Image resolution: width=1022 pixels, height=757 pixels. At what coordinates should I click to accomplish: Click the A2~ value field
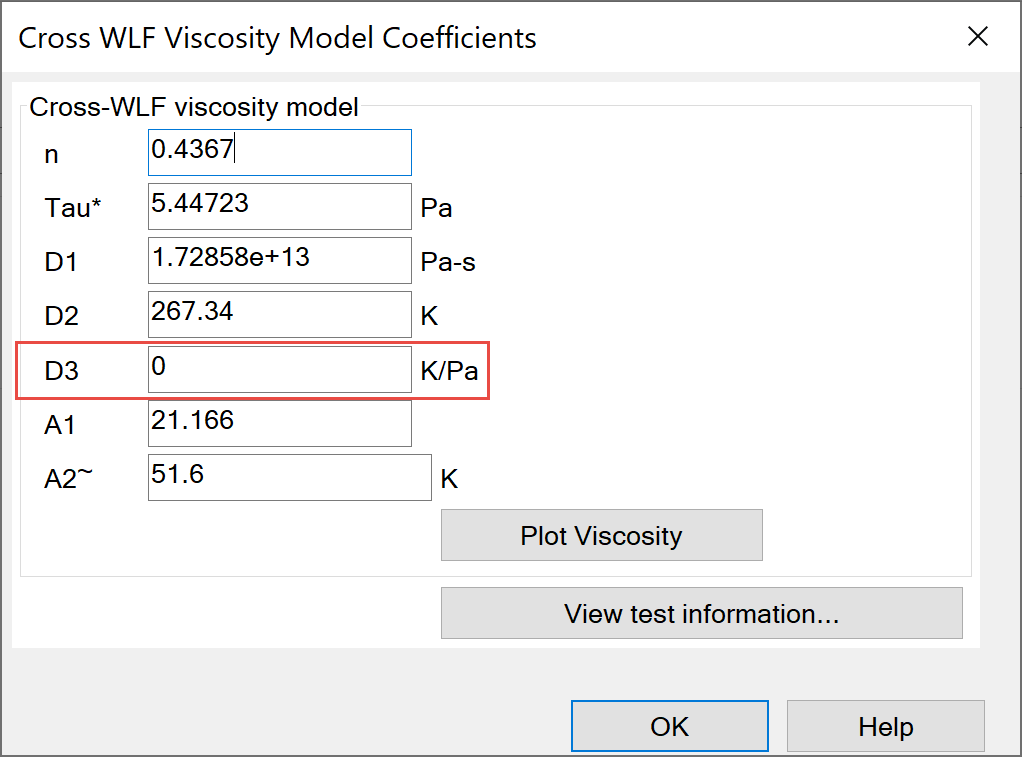click(288, 477)
